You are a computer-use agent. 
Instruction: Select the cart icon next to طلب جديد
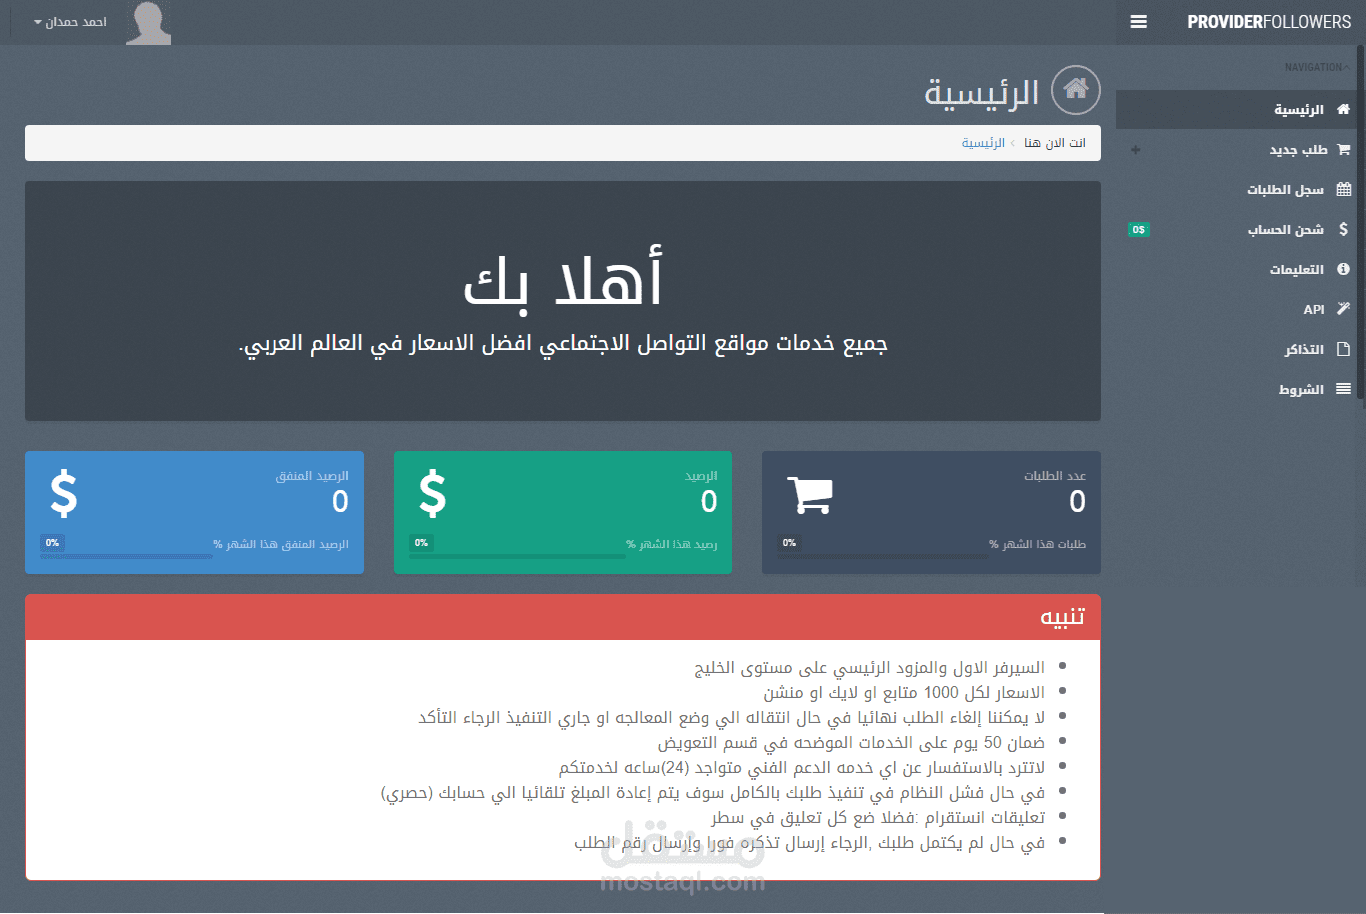click(1343, 149)
